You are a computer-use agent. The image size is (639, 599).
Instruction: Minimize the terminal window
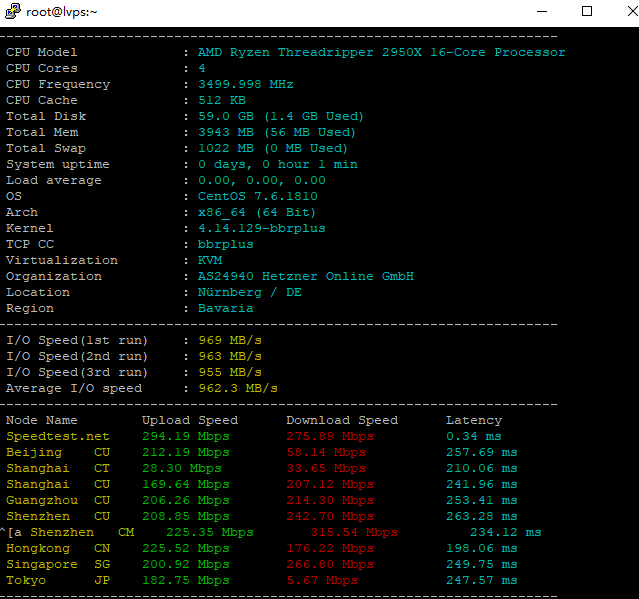coord(541,12)
